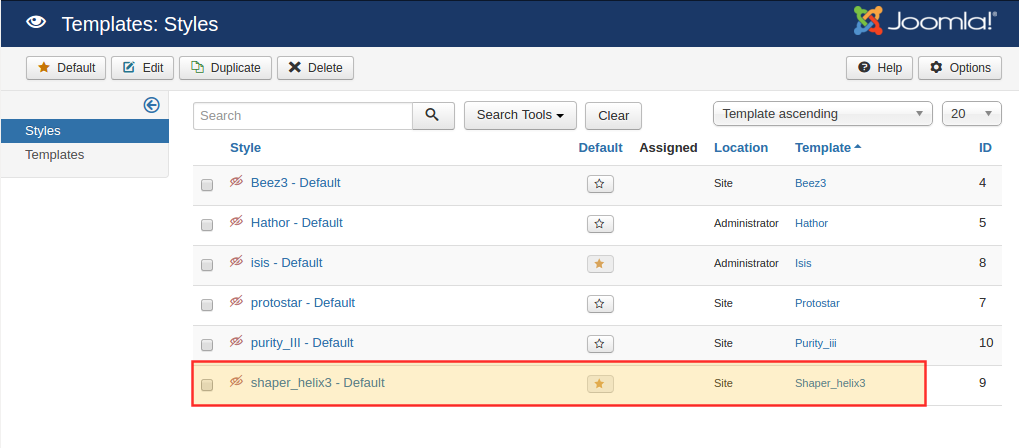The image size is (1019, 448).
Task: Open the protostar - Default style link
Action: (x=303, y=302)
